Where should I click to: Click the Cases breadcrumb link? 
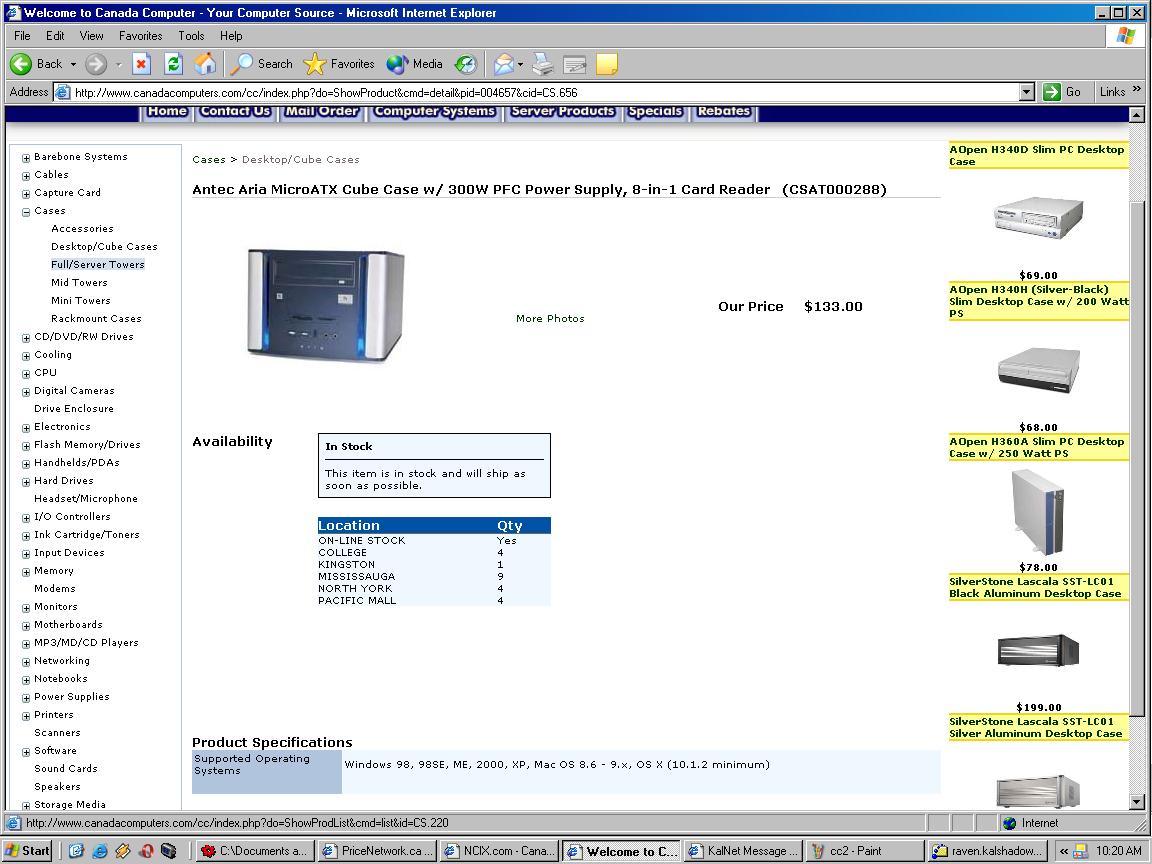[x=209, y=159]
